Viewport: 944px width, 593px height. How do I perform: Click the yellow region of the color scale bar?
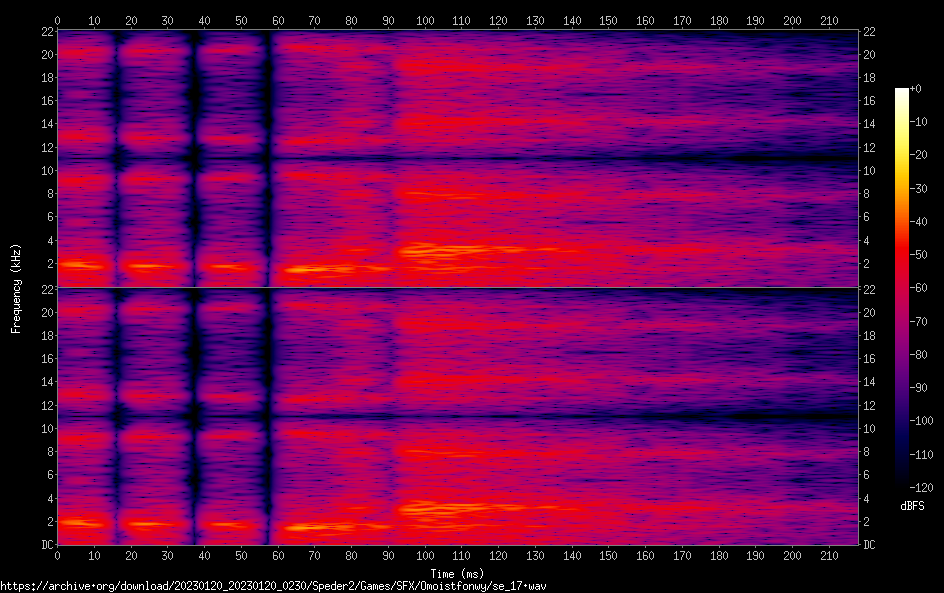[902, 150]
